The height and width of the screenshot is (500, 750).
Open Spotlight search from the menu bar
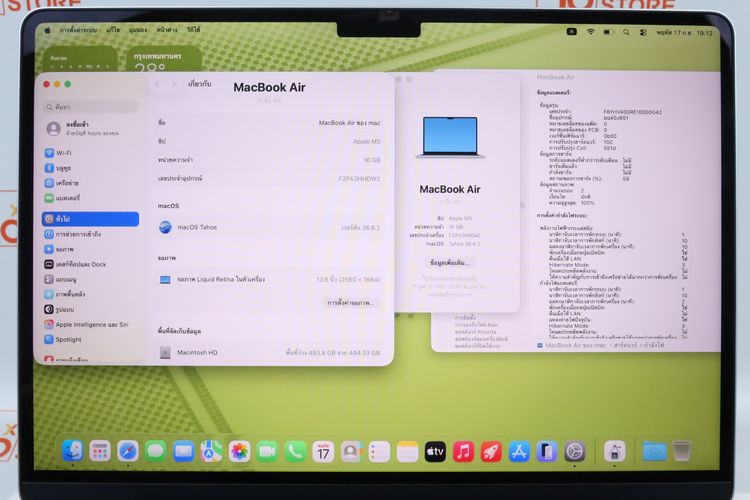tap(626, 32)
